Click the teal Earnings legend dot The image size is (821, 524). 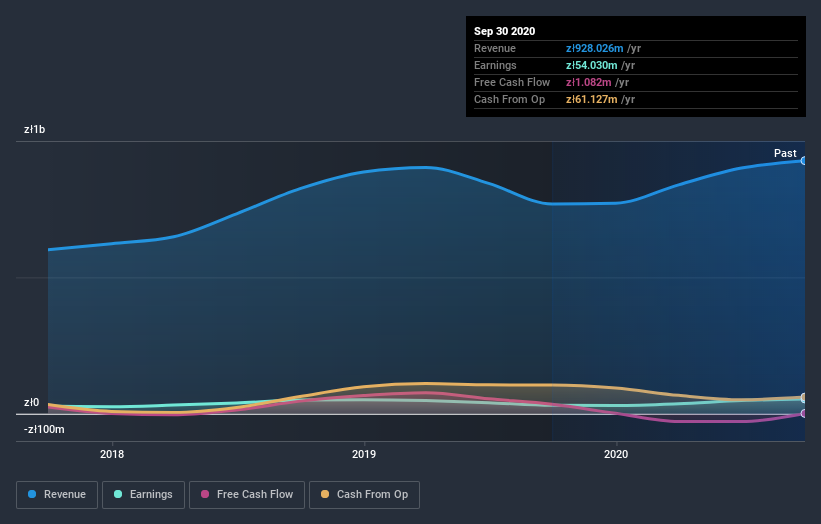pyautogui.click(x=118, y=494)
